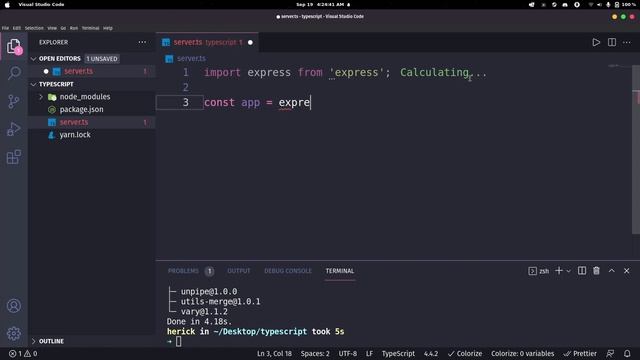Open the zsh terminal shell indicator
The height and width of the screenshot is (360, 640).
pyautogui.click(x=538, y=271)
